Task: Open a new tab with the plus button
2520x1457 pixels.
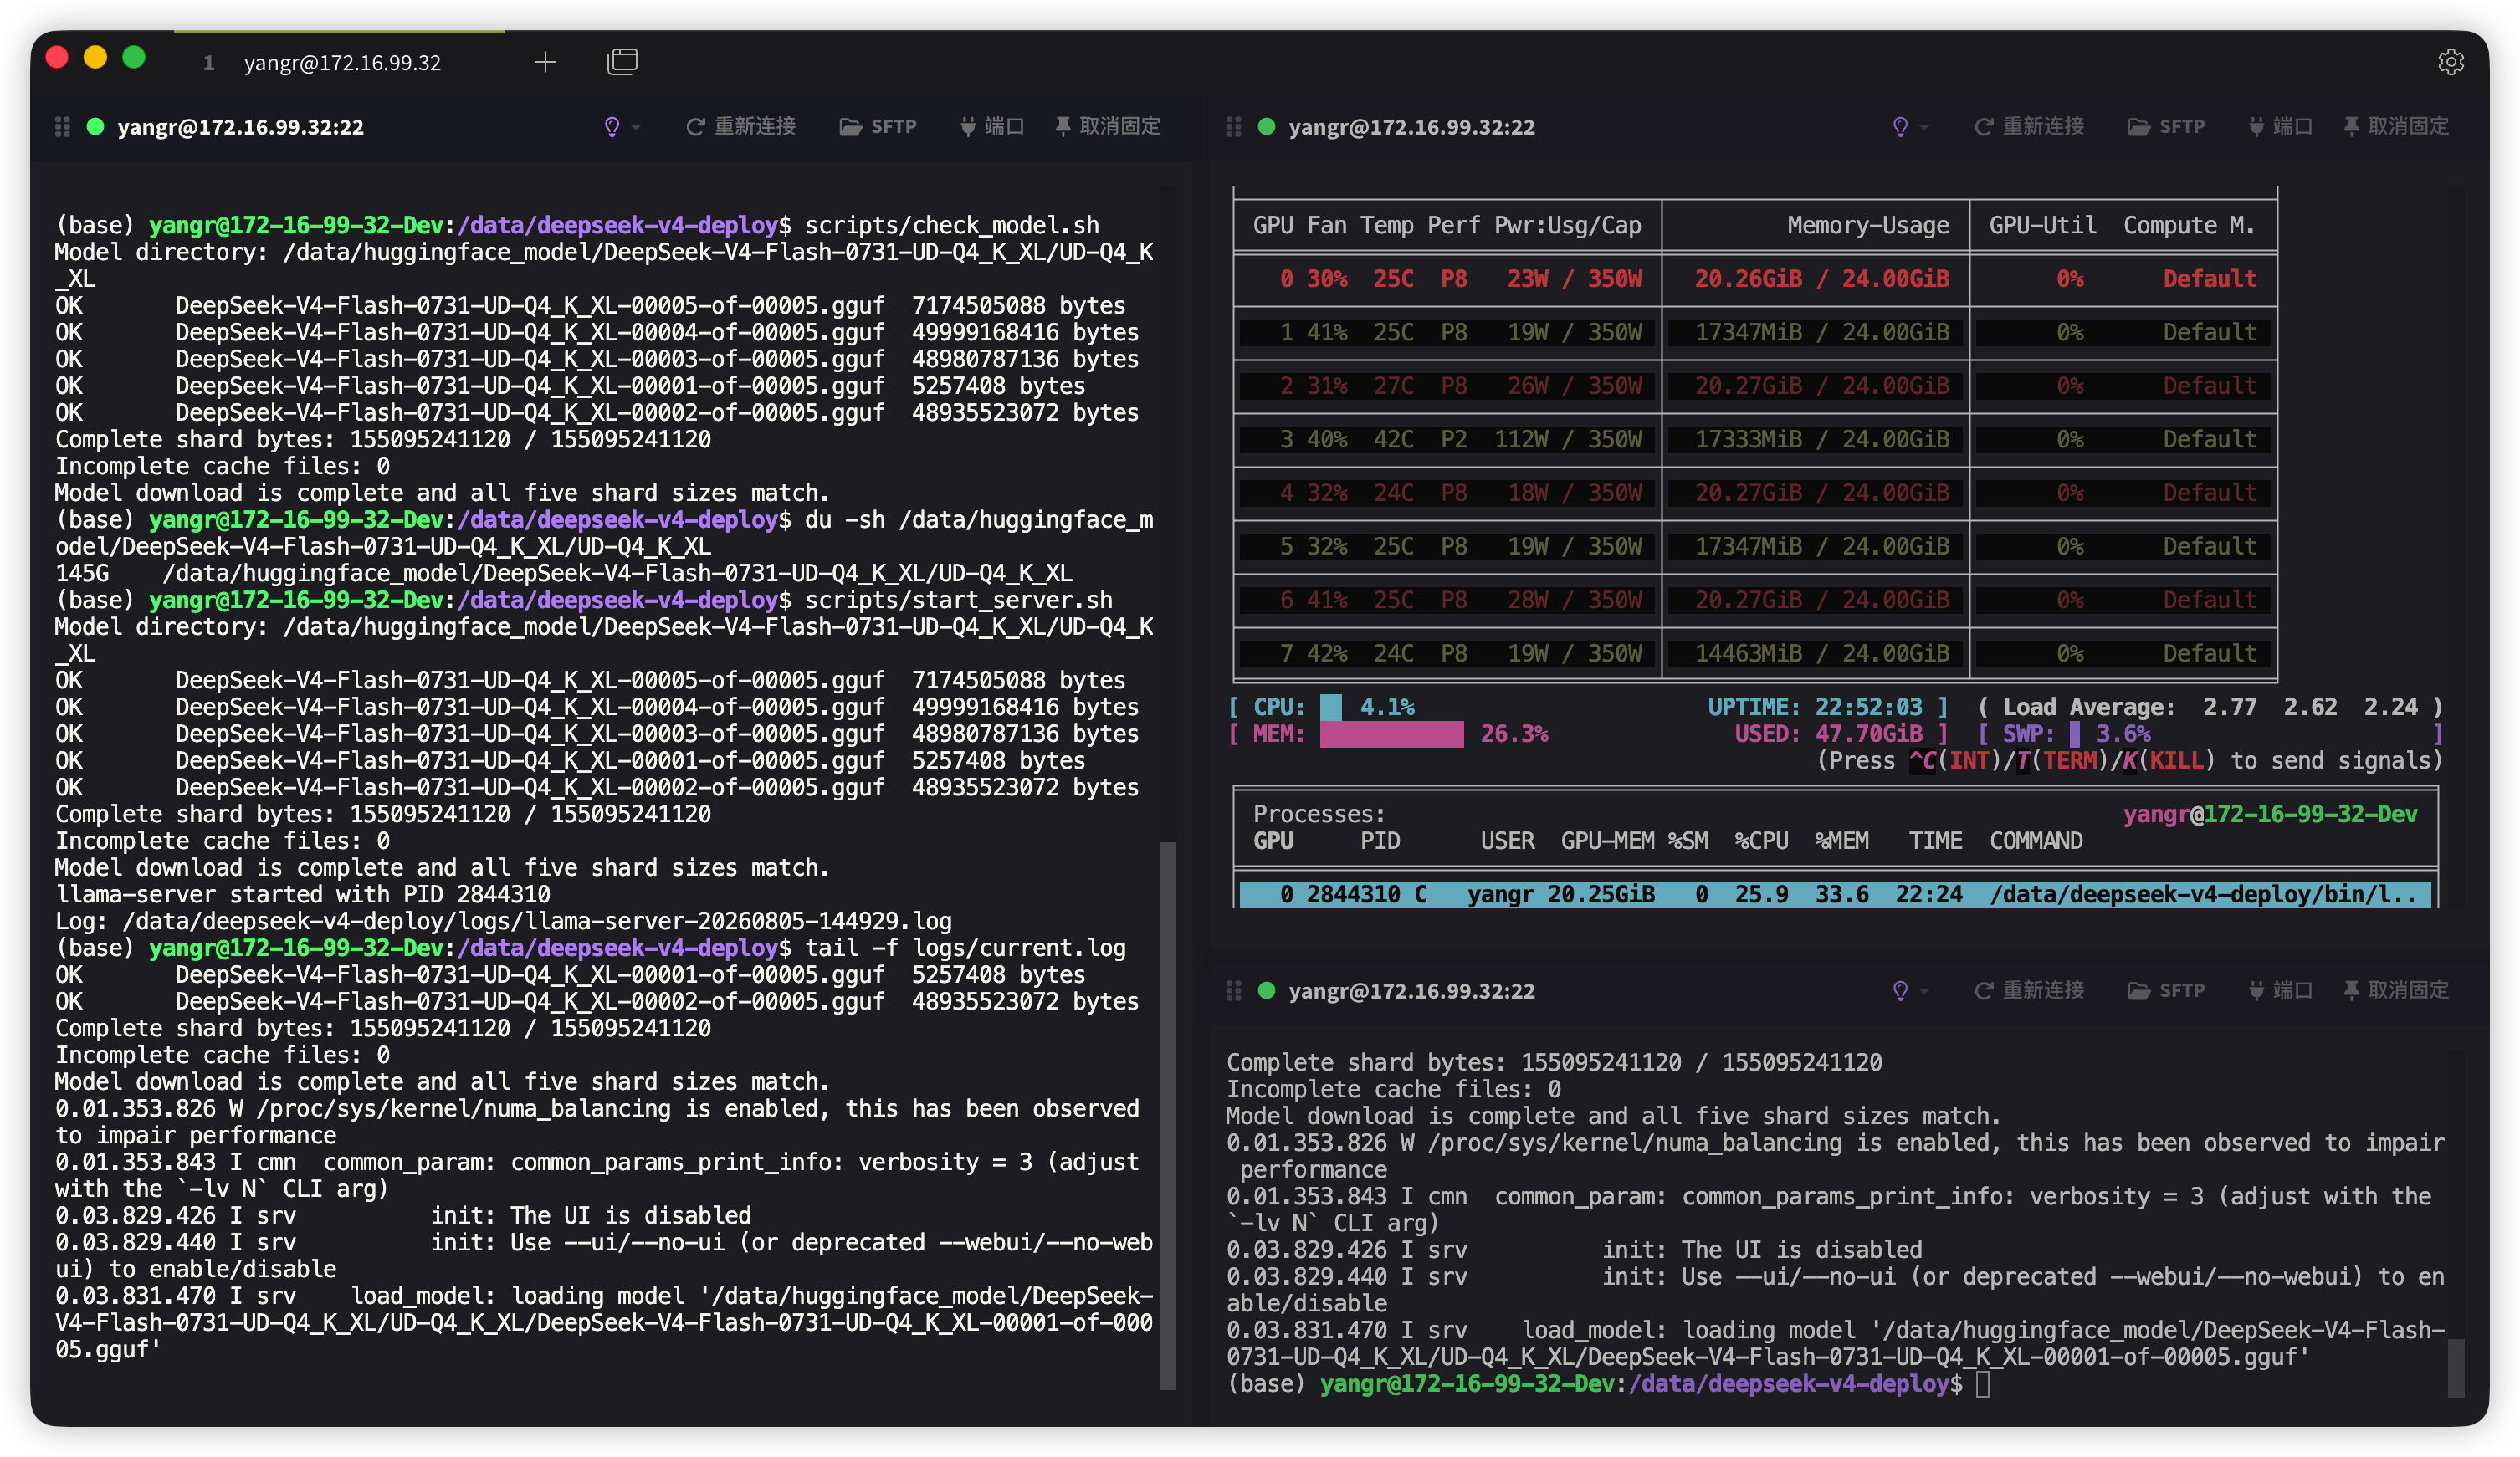Action: [545, 63]
